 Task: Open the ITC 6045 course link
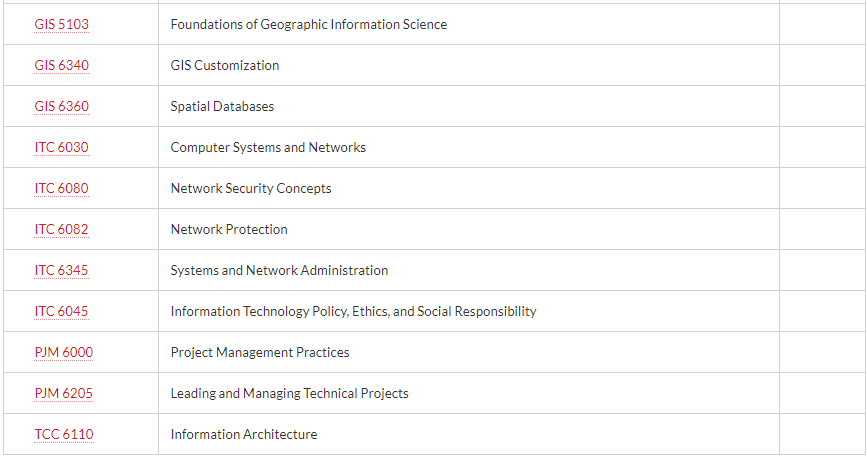coord(61,311)
